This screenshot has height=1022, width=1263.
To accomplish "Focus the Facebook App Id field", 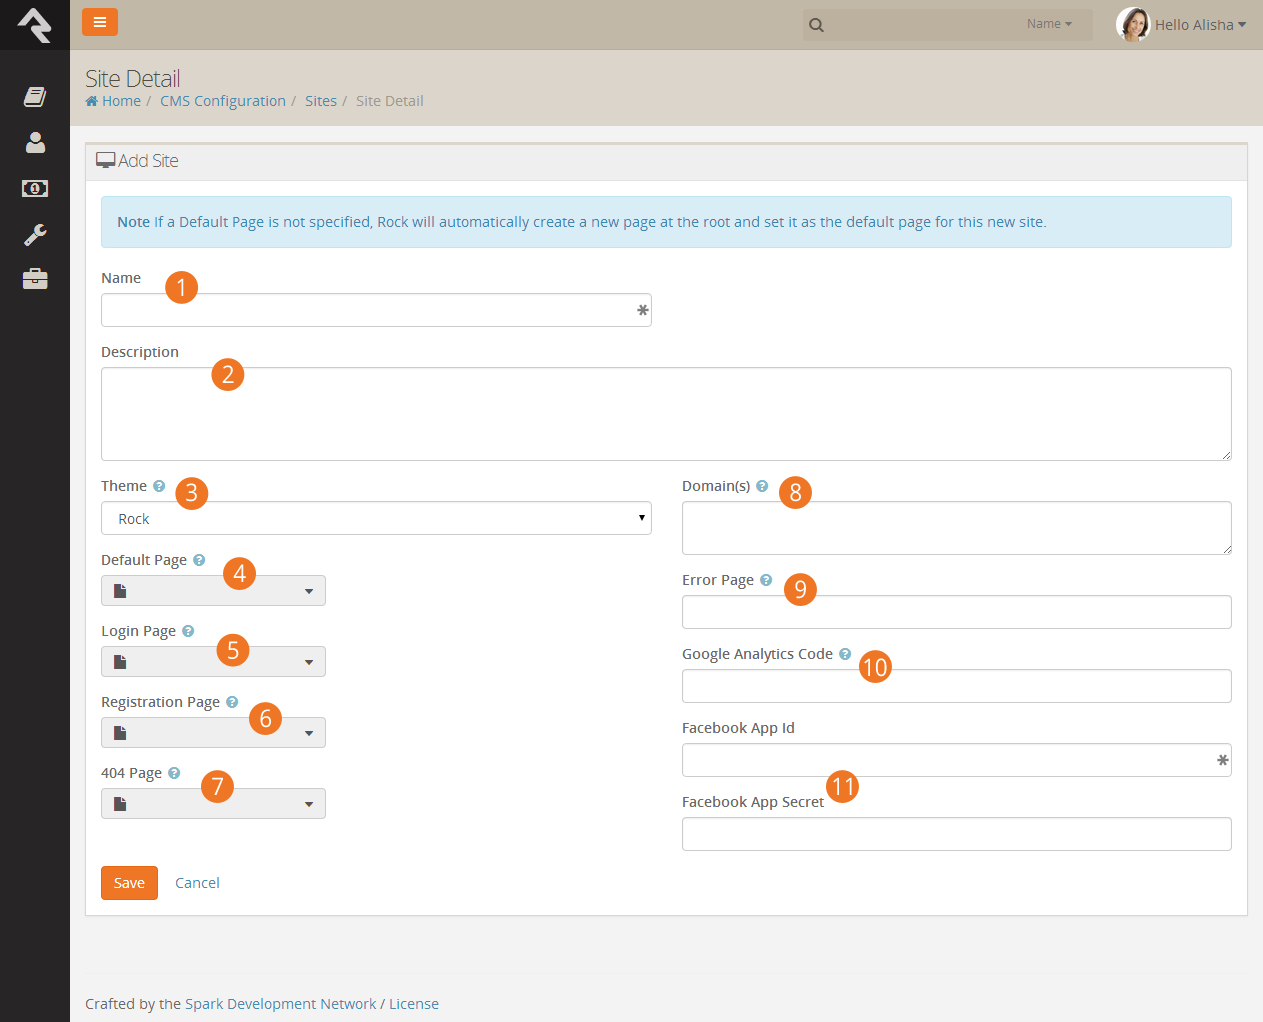I will pos(957,760).
